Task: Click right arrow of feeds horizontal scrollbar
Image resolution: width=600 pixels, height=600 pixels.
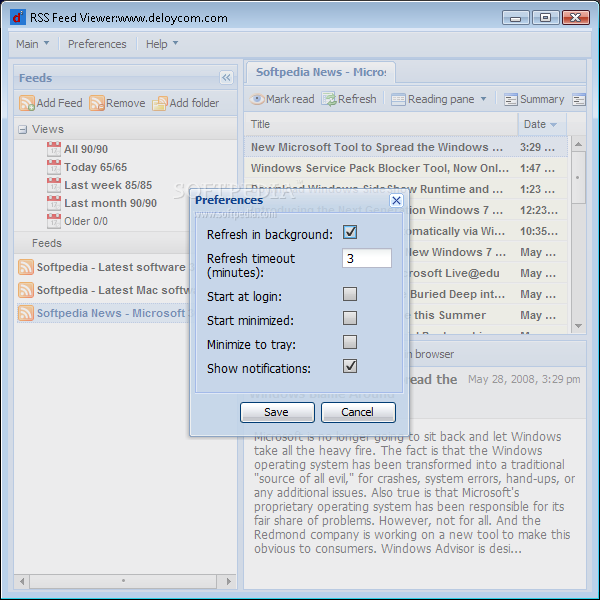Action: 228,581
